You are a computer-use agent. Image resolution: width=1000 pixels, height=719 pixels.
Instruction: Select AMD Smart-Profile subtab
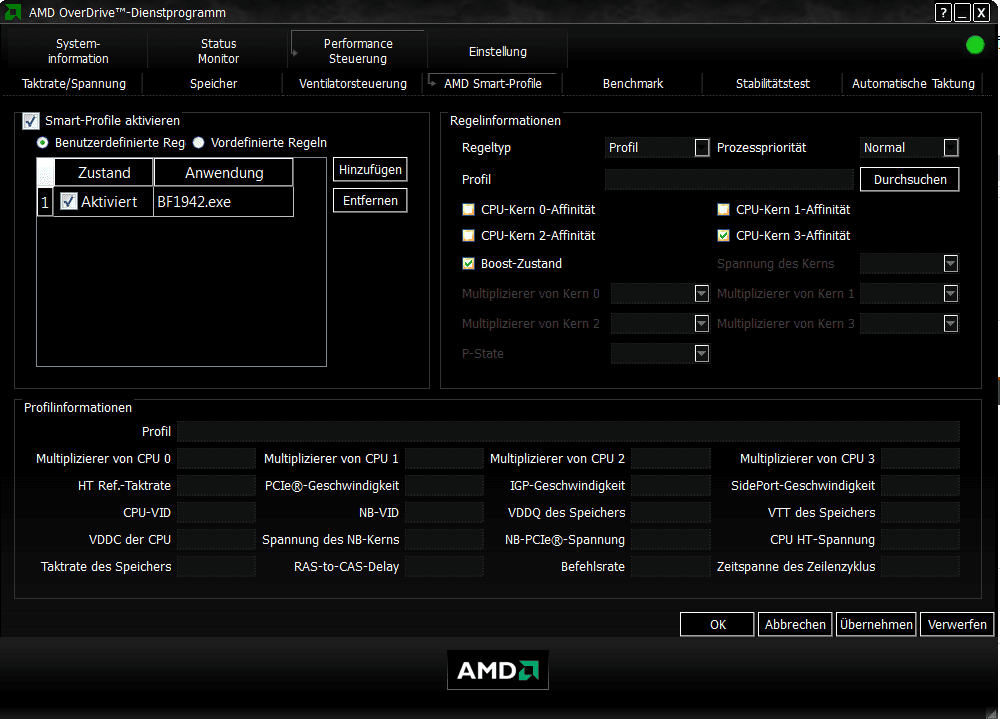(x=492, y=84)
